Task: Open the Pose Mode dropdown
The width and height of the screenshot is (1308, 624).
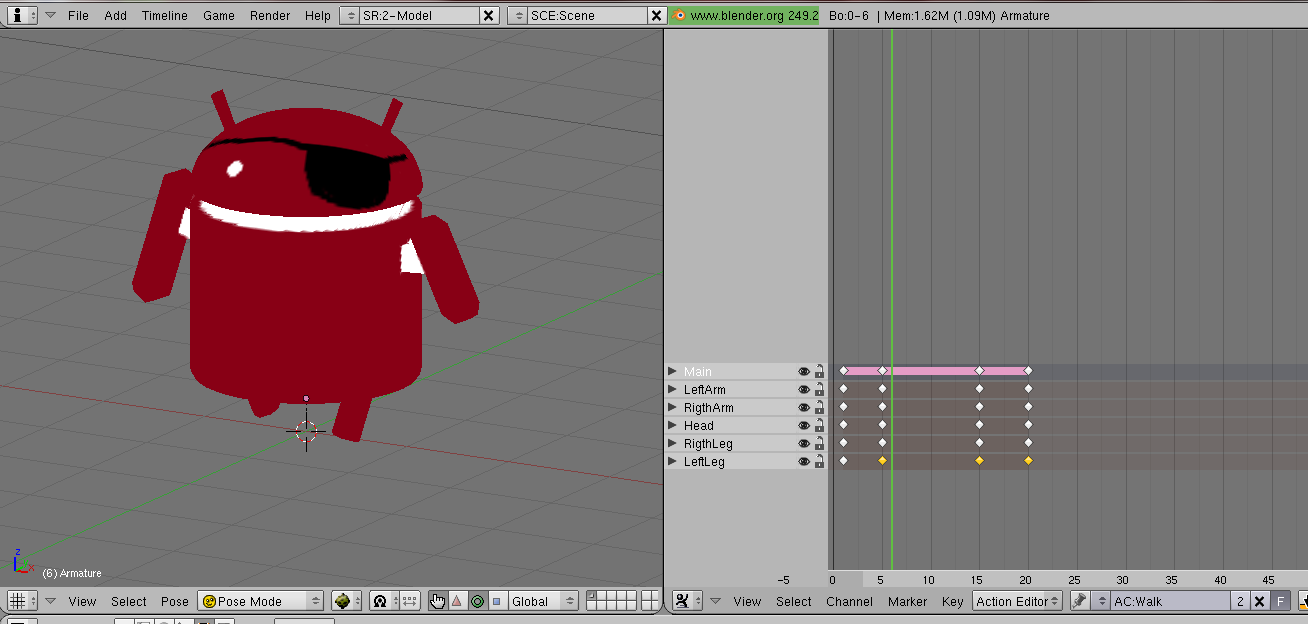Action: click(x=261, y=601)
